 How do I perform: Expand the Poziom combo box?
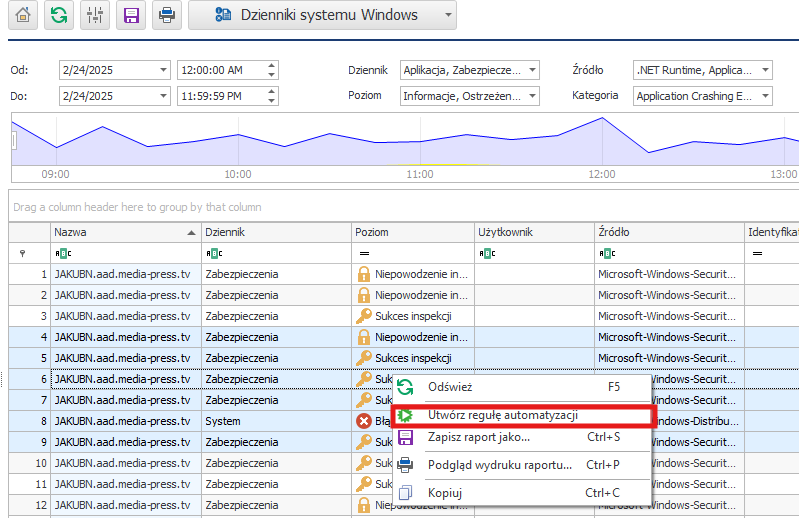pos(532,96)
